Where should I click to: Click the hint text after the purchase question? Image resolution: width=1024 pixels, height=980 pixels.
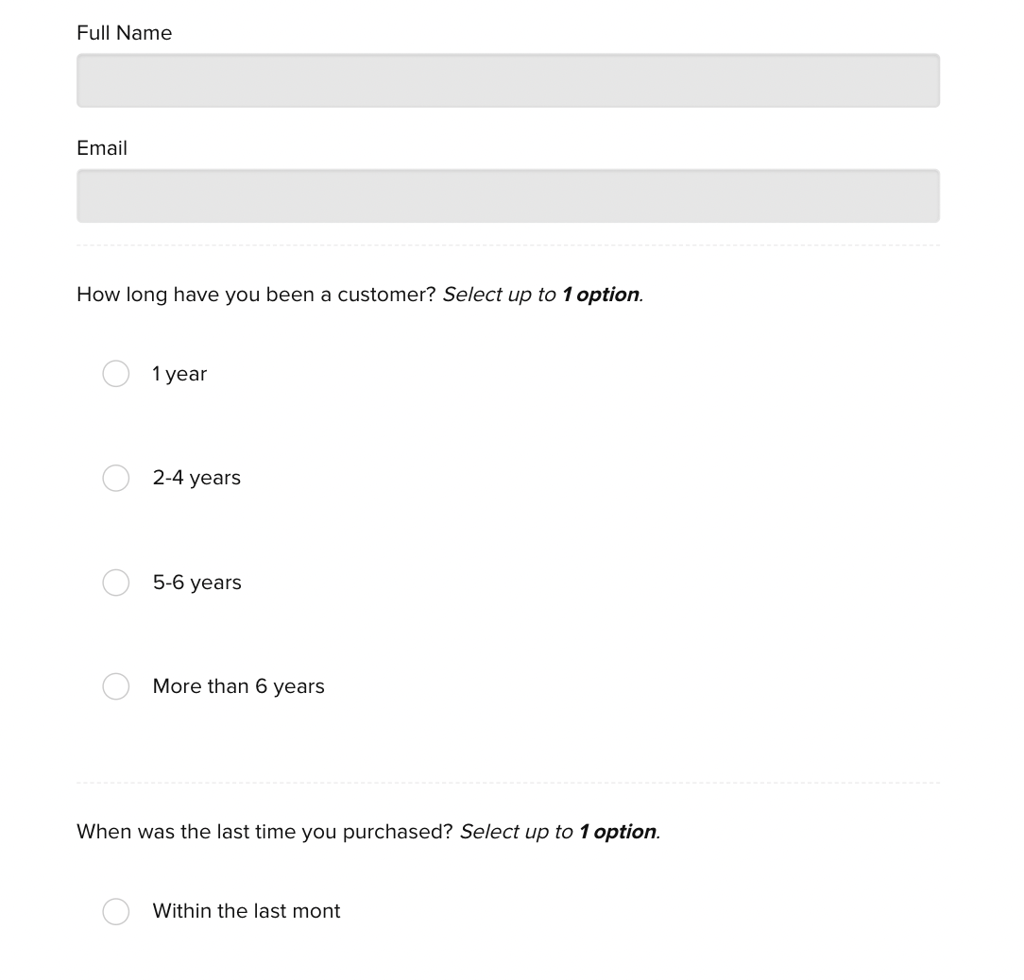(x=560, y=832)
